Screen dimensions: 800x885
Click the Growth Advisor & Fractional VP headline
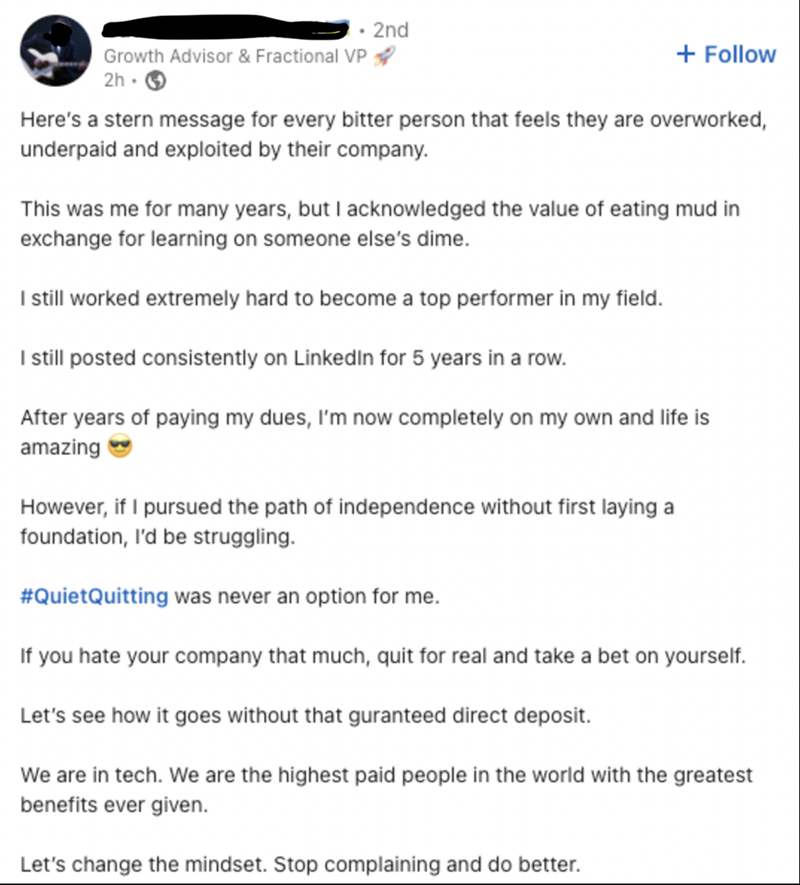(235, 56)
